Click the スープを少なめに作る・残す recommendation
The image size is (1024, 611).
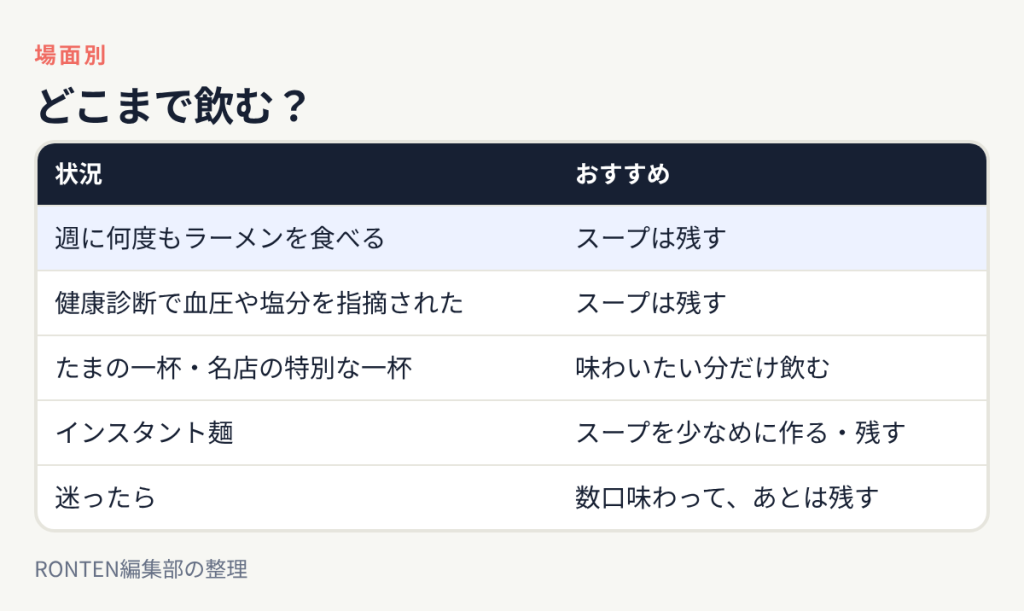741,433
